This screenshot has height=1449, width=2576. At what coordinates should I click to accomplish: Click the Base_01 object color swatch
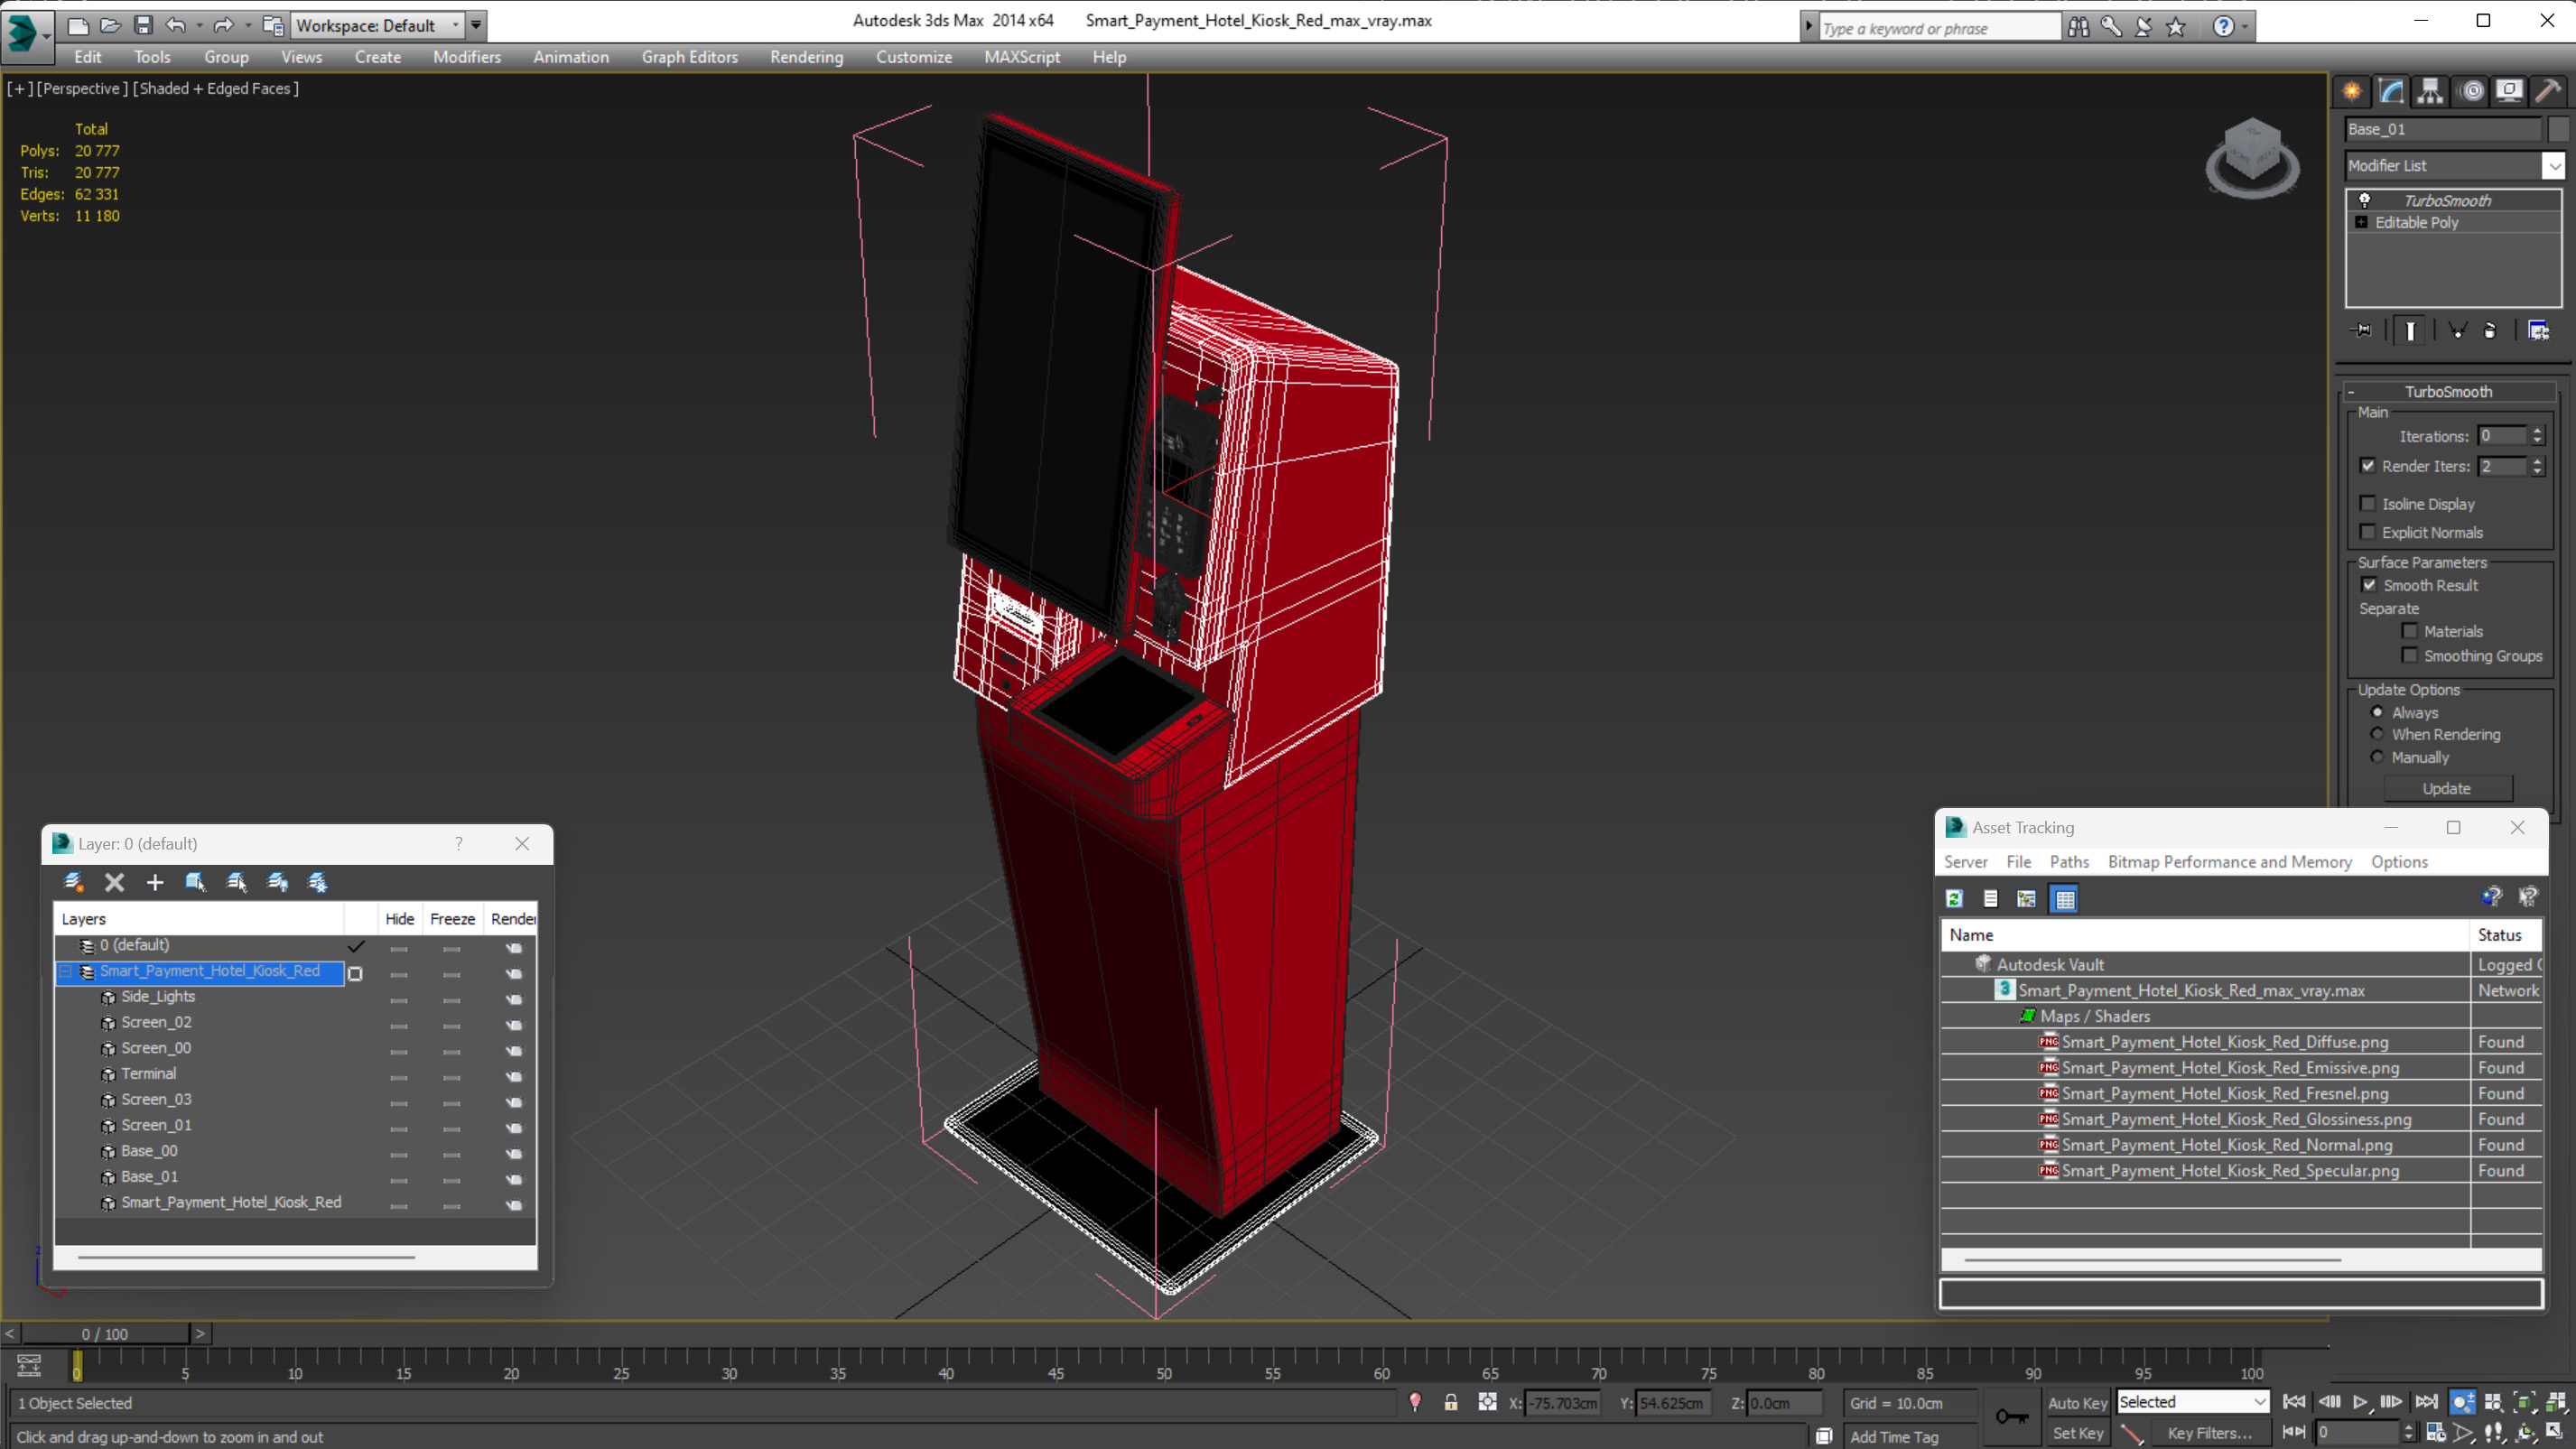2558,129
